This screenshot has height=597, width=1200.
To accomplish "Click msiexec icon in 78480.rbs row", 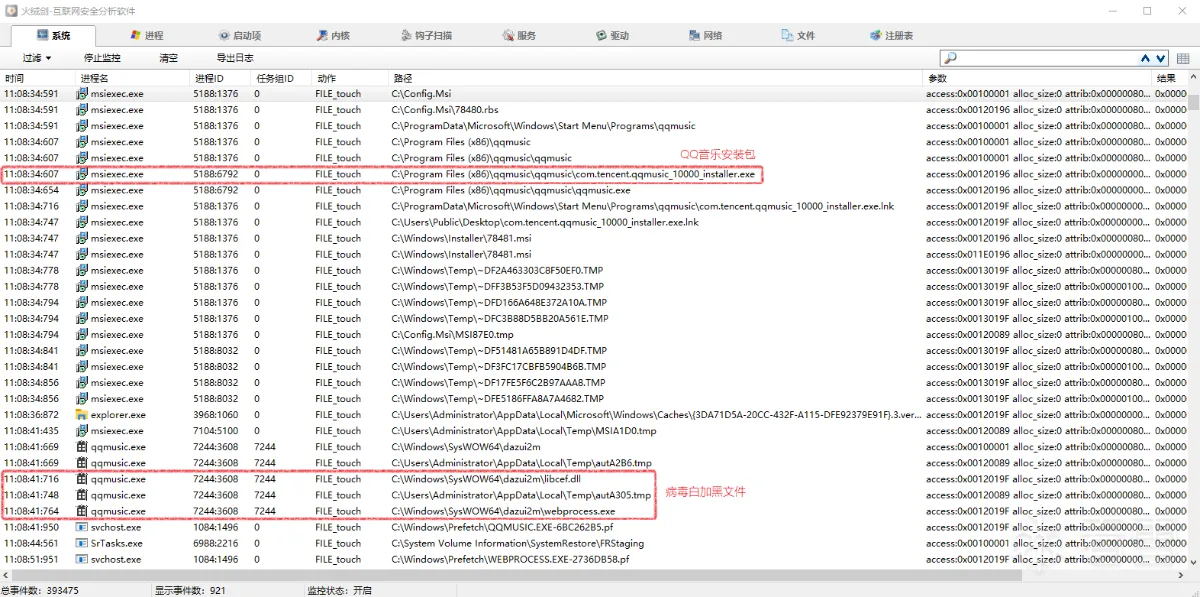I will [83, 109].
